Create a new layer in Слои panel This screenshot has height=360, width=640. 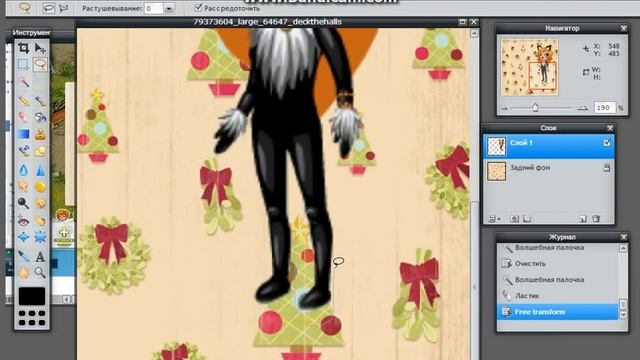[583, 219]
